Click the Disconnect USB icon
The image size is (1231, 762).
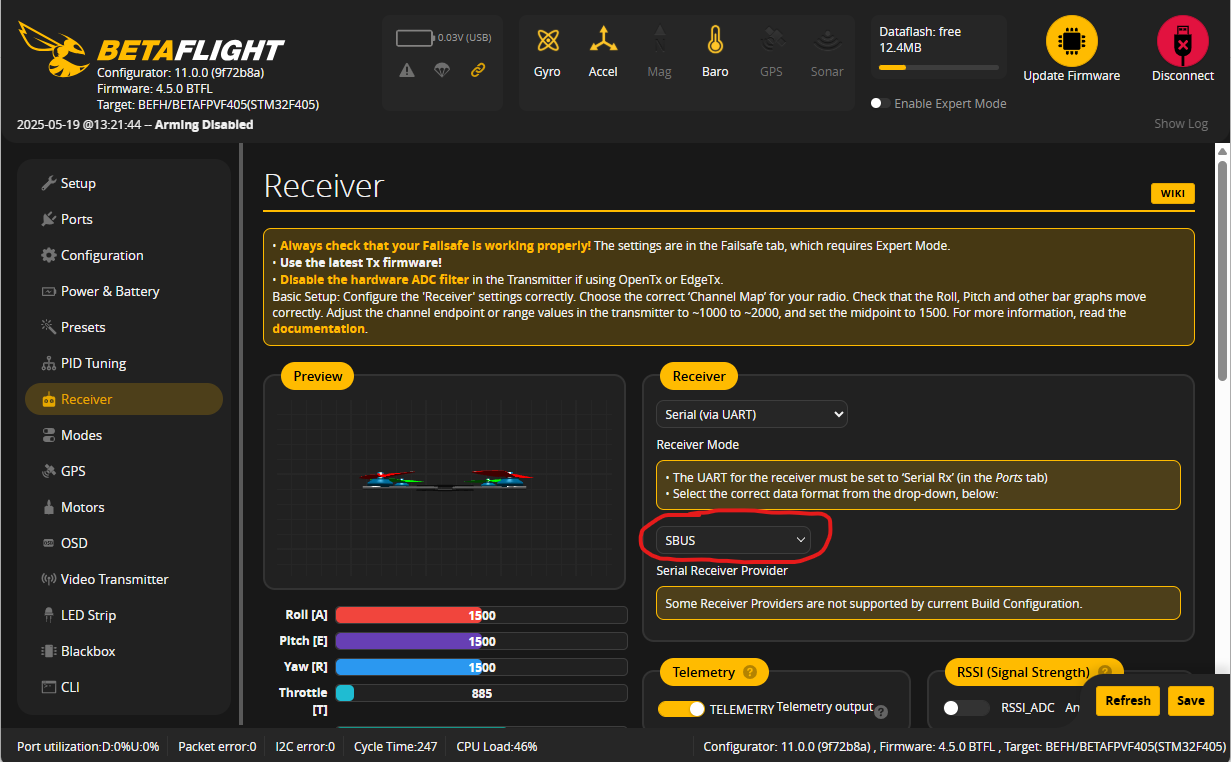click(x=1182, y=41)
